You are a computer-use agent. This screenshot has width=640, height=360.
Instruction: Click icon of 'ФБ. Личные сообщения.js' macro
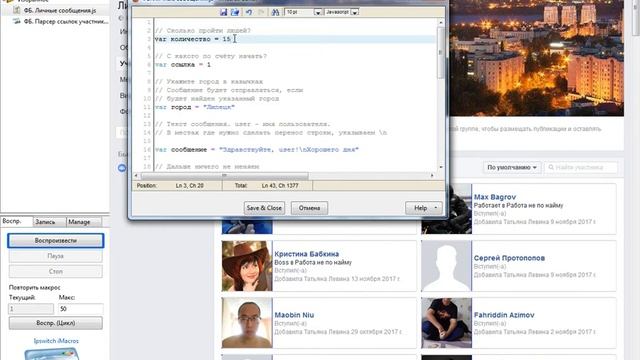(17, 10)
